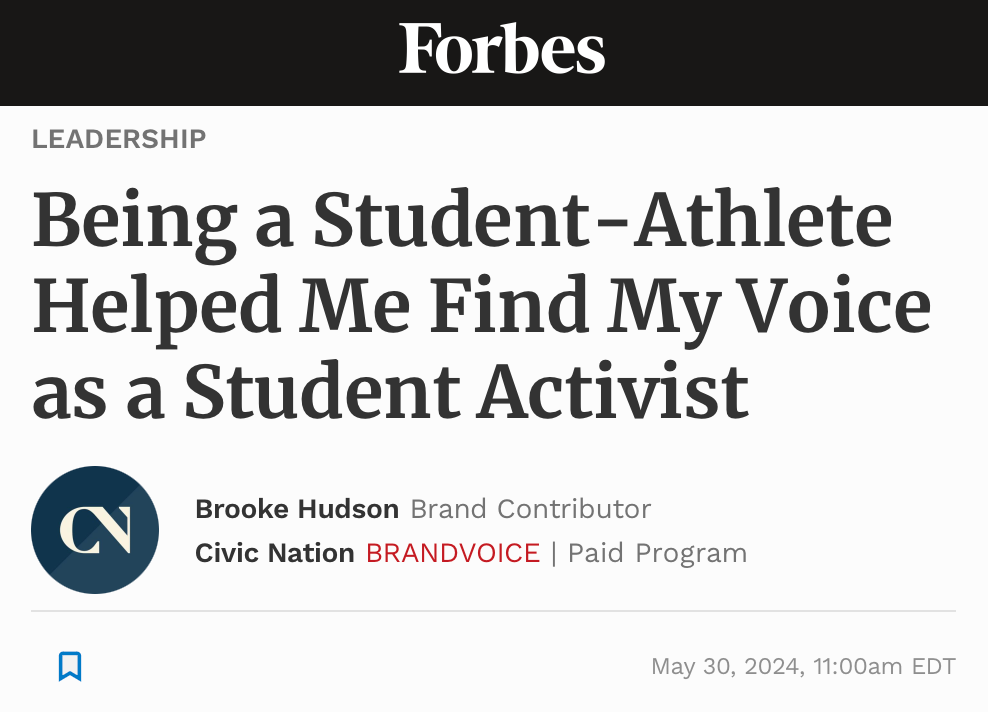Select the Paid Program label
Screen dimensions: 988x712
click(x=657, y=553)
